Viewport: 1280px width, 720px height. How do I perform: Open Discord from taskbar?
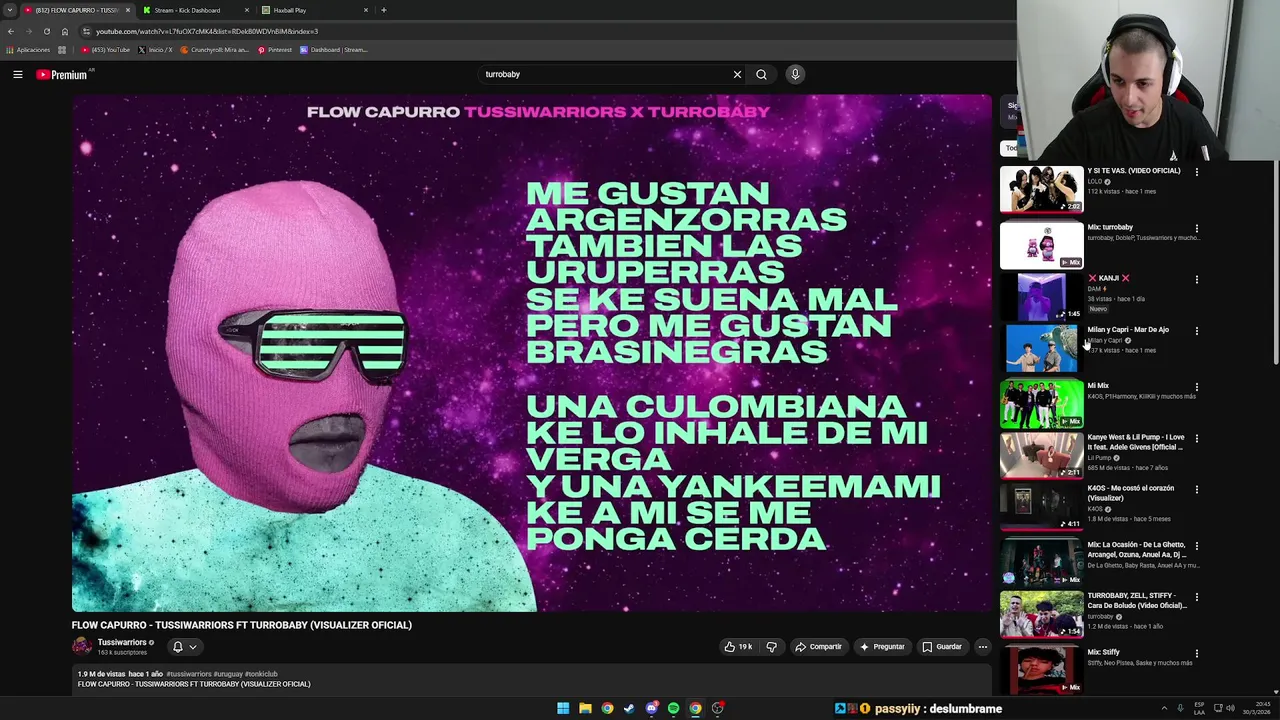pyautogui.click(x=651, y=708)
